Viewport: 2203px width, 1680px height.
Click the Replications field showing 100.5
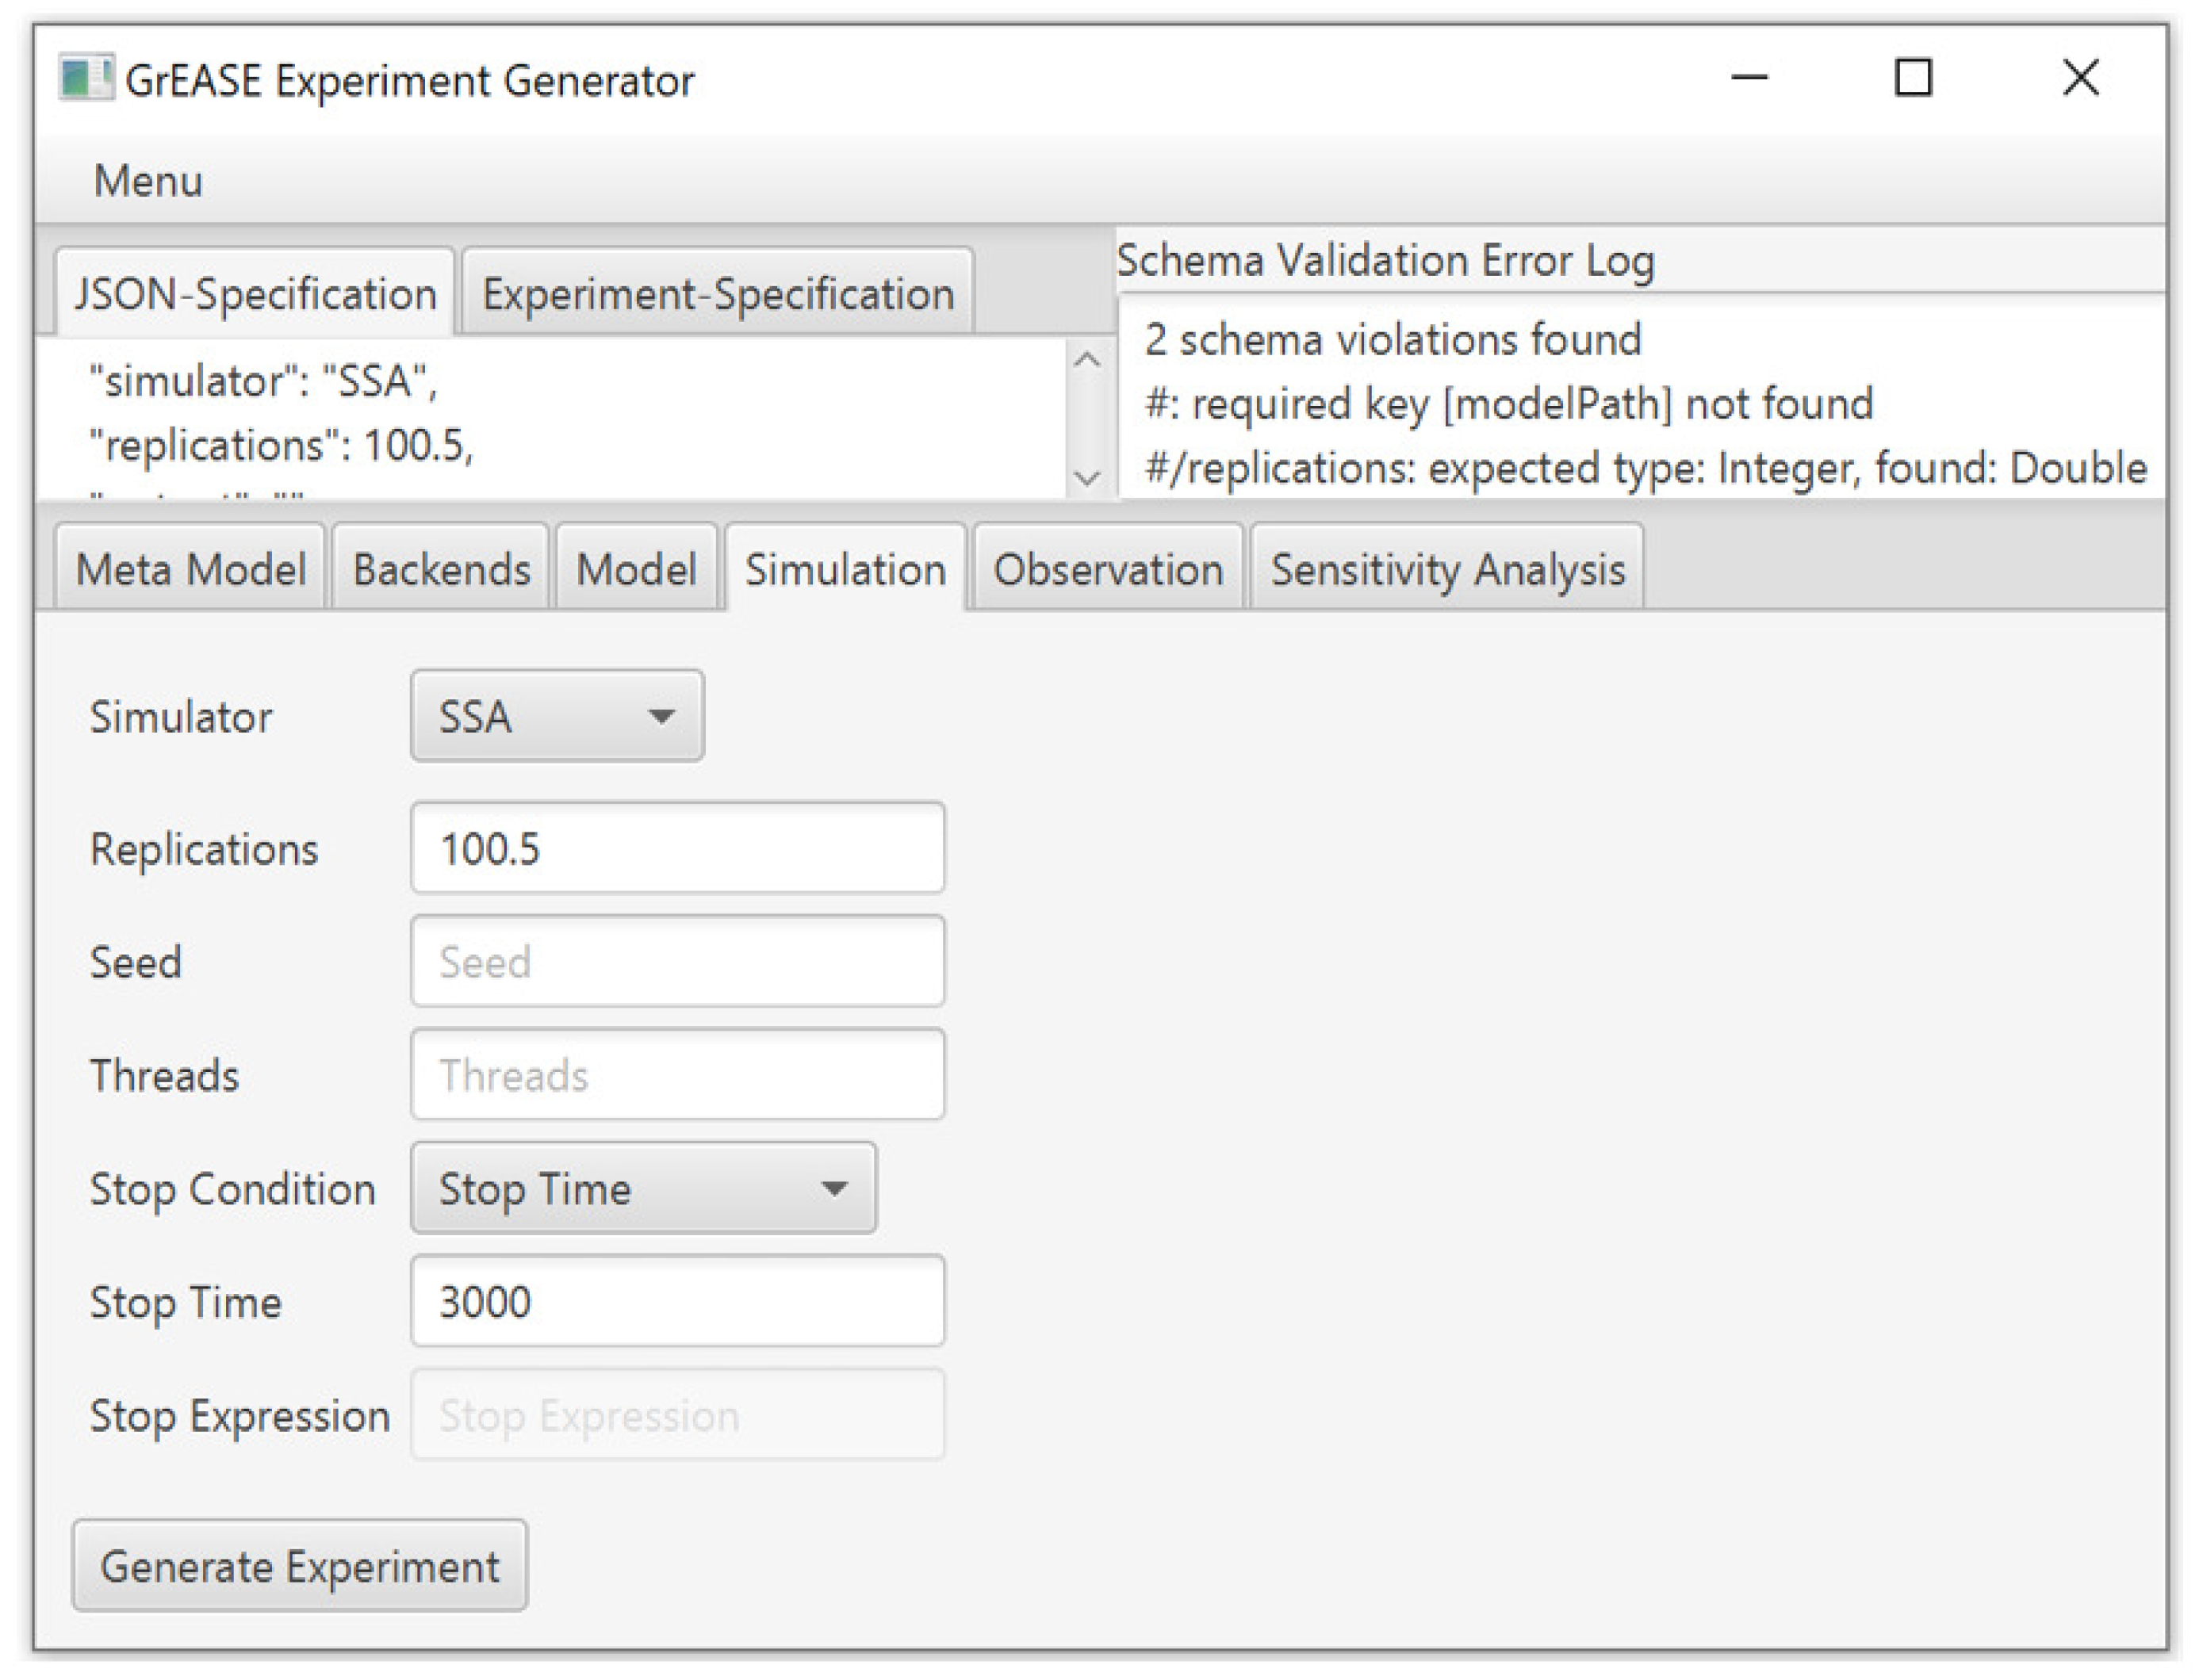[x=677, y=848]
